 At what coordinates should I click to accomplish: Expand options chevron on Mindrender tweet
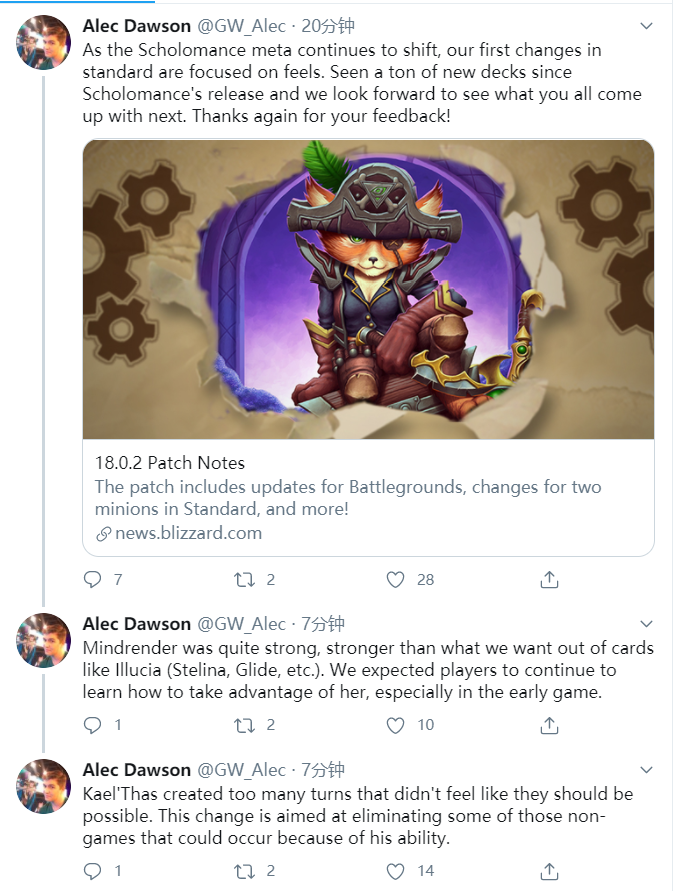point(646,623)
